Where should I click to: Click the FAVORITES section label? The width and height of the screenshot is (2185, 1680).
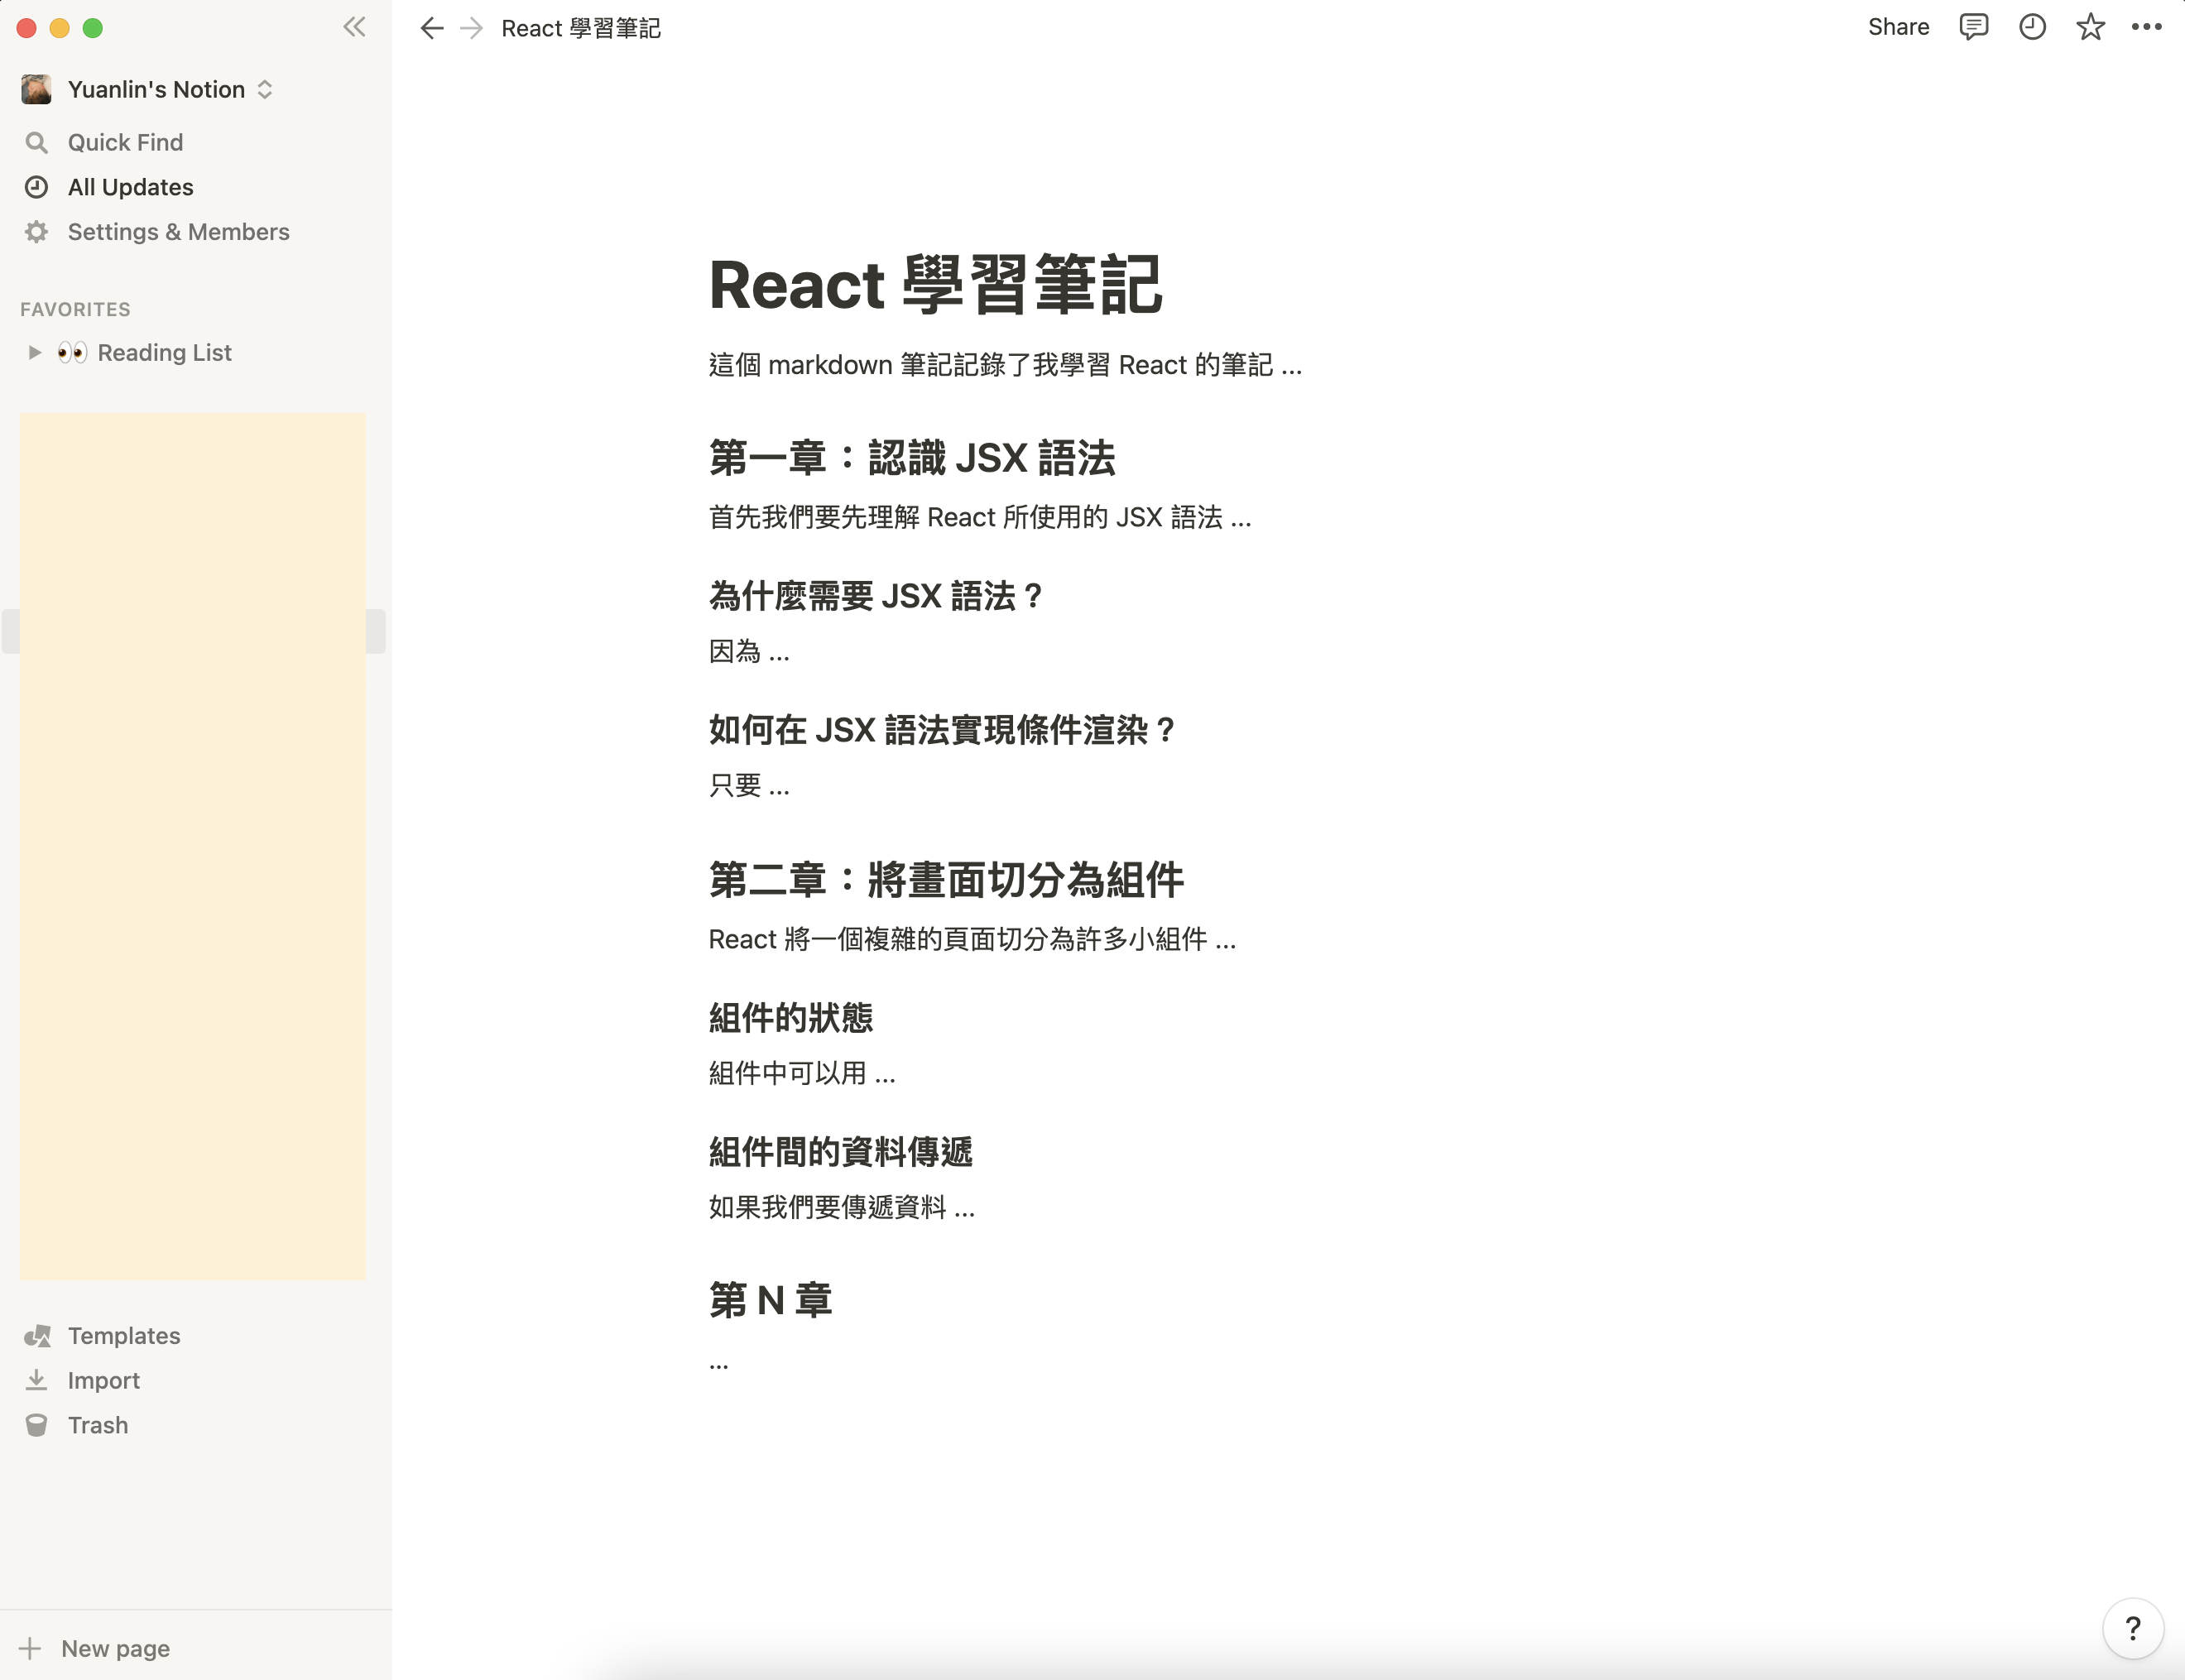(76, 309)
